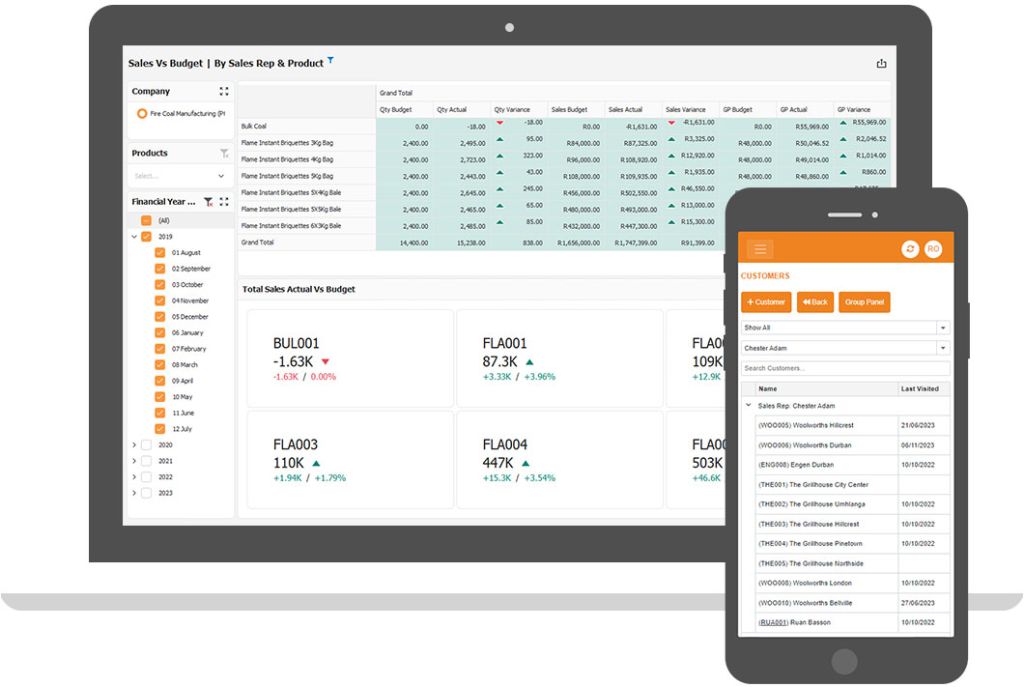Click the + Customer button

[766, 302]
